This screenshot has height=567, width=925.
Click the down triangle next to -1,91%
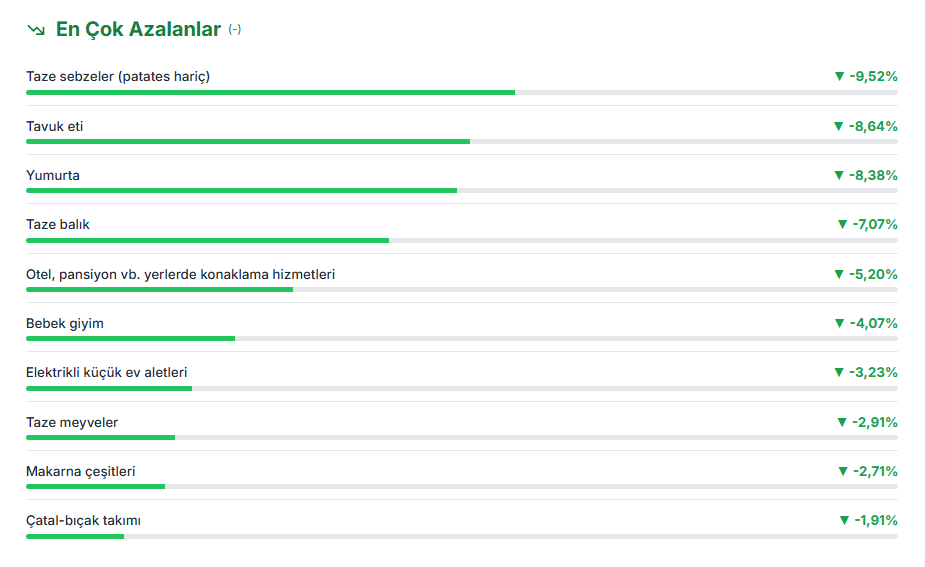844,520
